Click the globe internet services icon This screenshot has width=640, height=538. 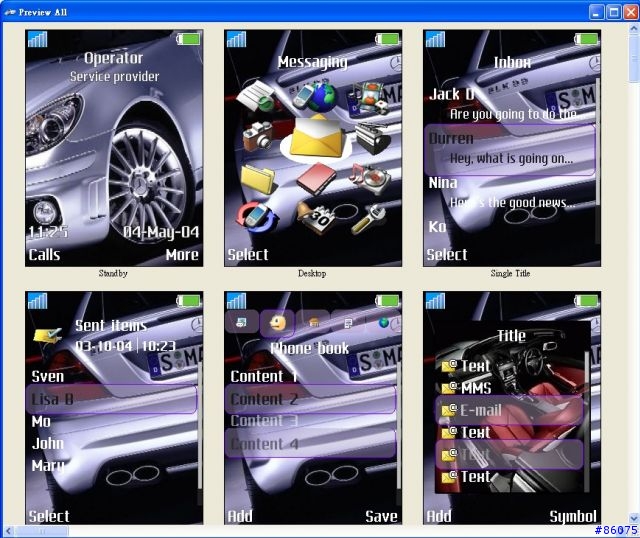316,98
